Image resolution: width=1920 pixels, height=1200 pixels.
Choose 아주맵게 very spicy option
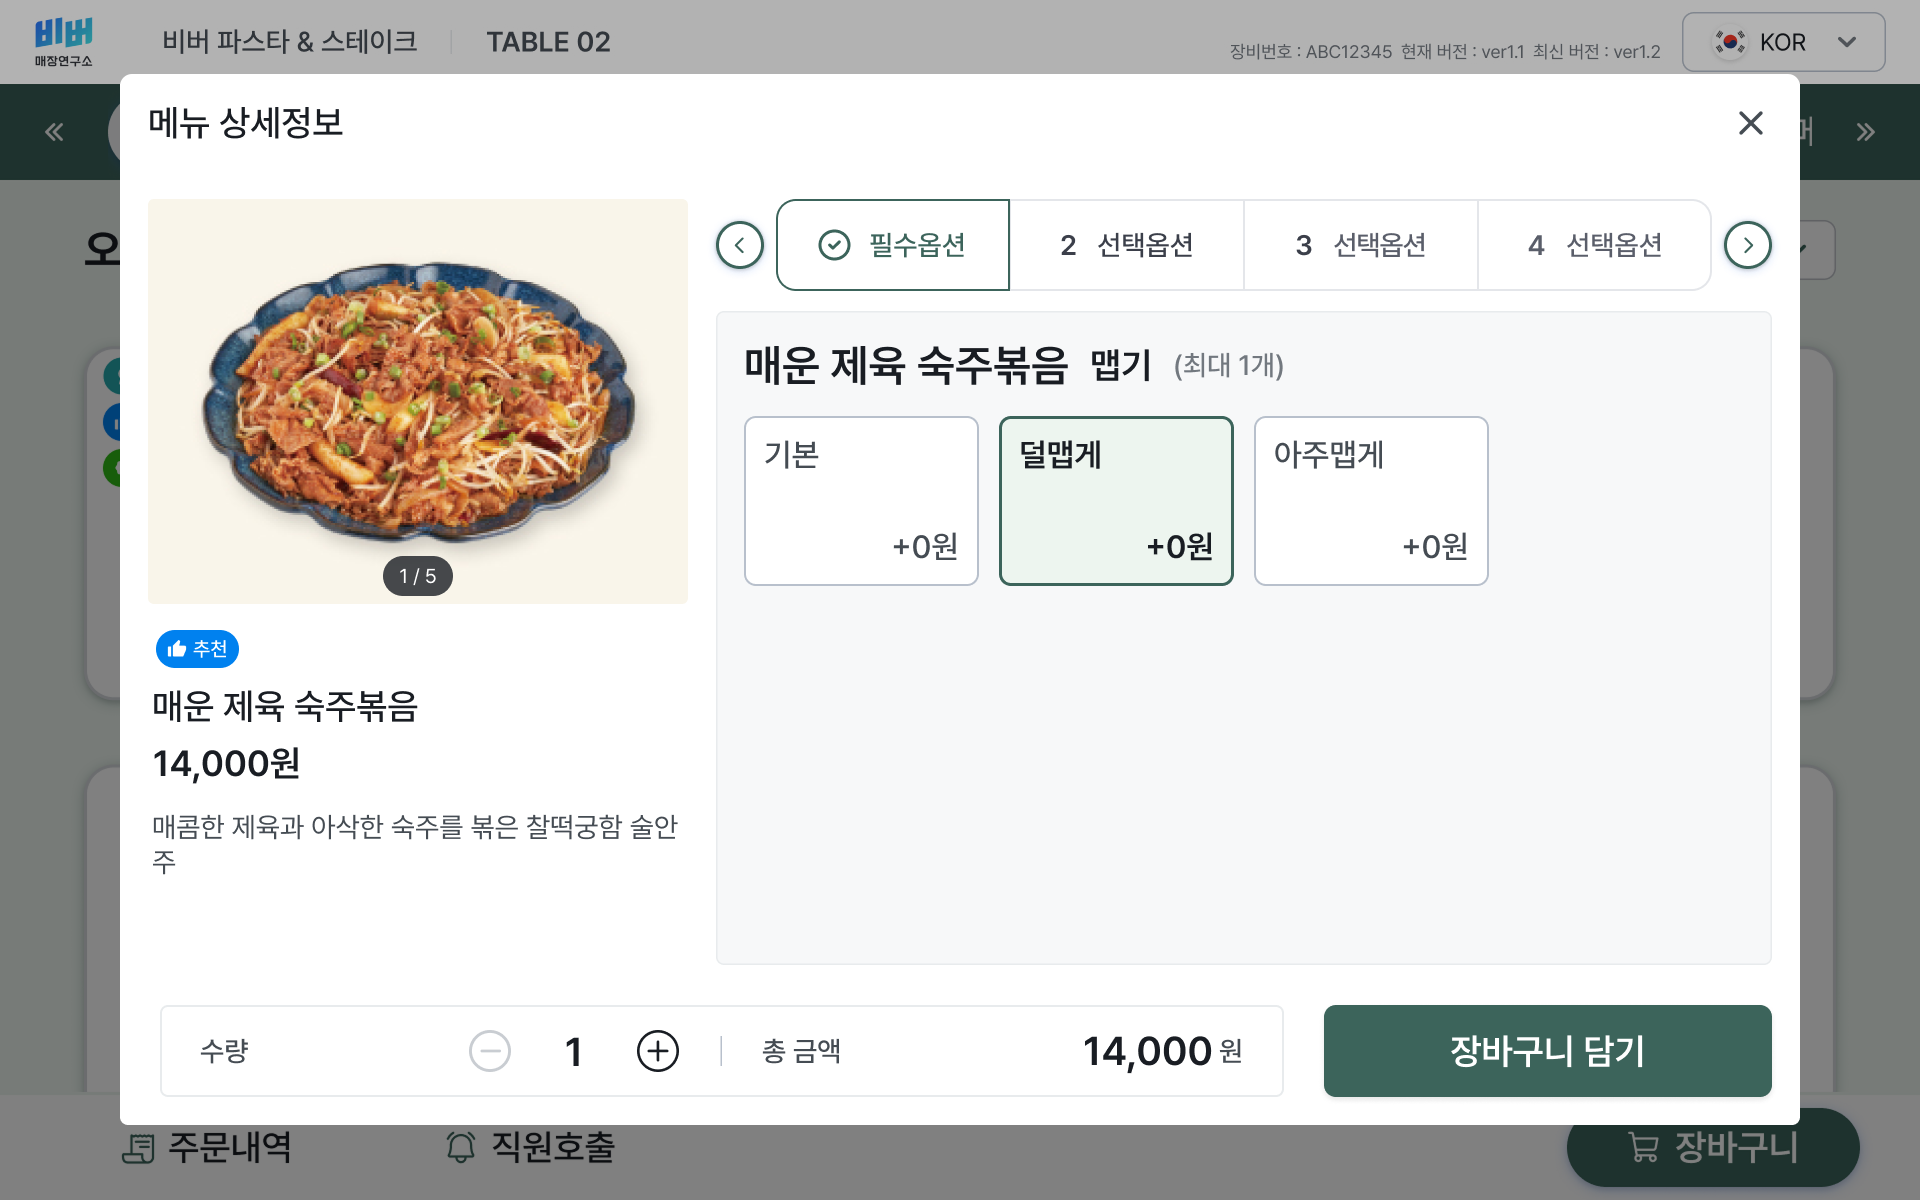[1371, 500]
